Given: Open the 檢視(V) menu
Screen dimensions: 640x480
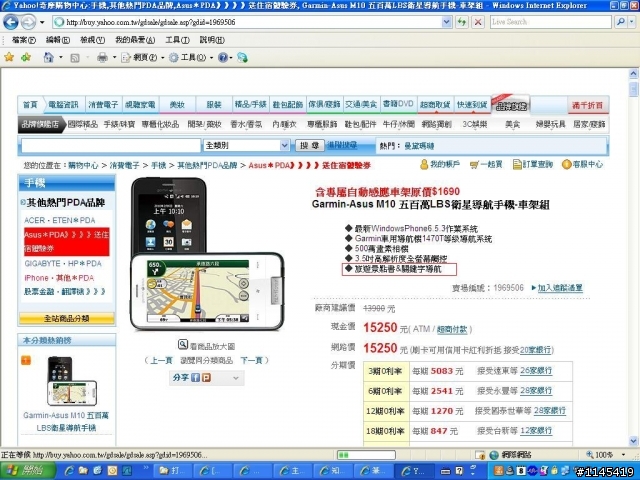Looking at the screenshot, I should 92,40.
